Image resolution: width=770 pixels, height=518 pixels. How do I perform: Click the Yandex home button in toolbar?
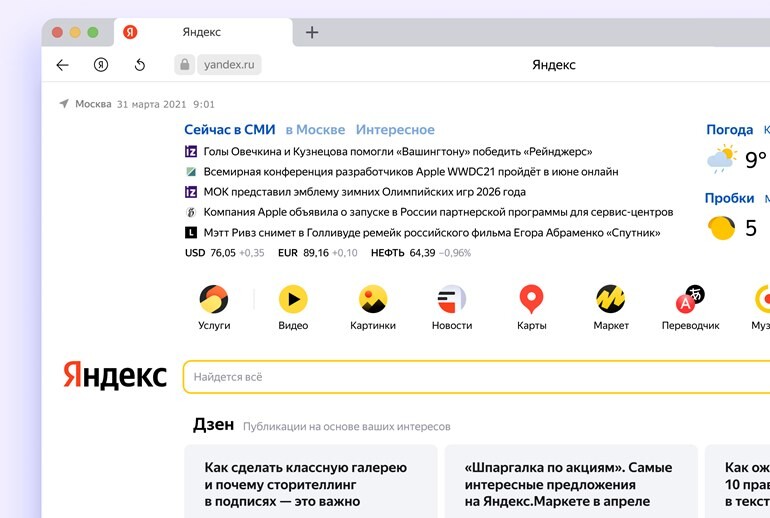click(101, 65)
